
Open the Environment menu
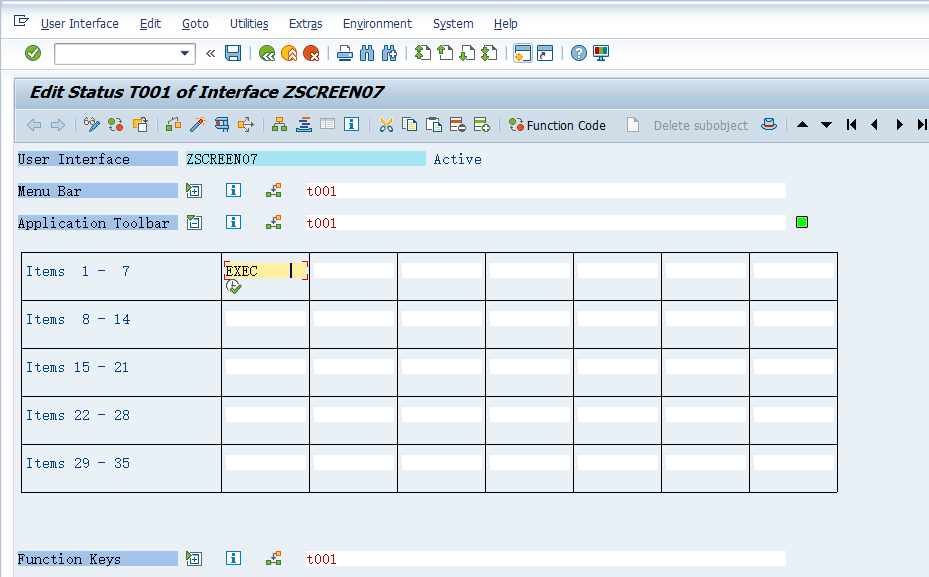[x=377, y=23]
